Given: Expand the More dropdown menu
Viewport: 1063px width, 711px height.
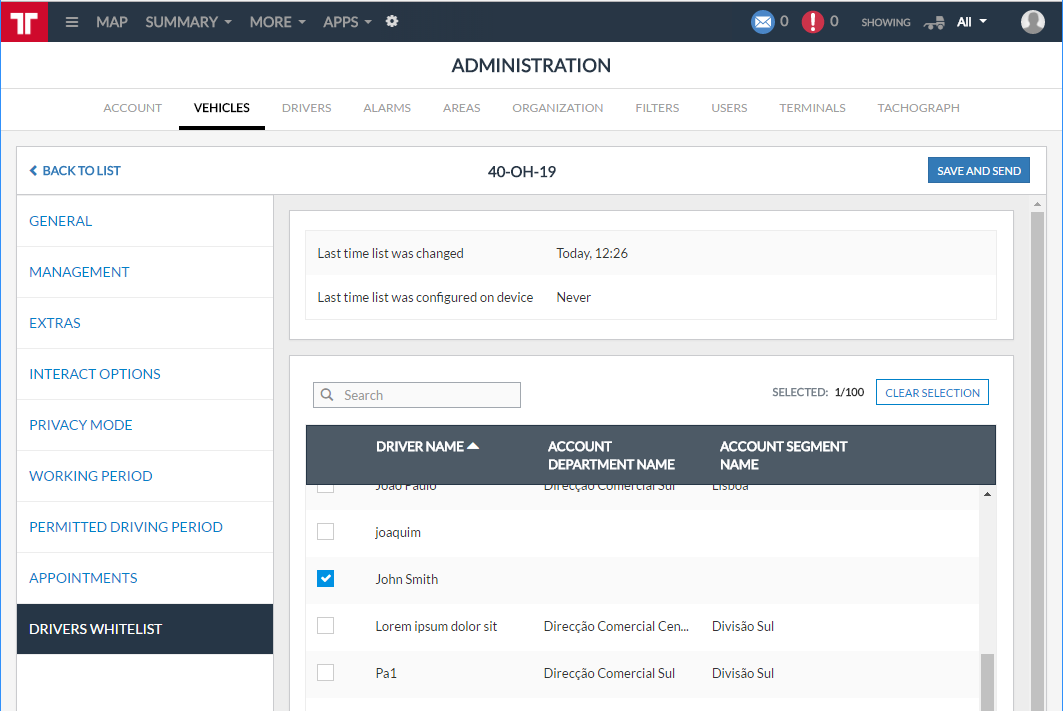Looking at the screenshot, I should (277, 22).
